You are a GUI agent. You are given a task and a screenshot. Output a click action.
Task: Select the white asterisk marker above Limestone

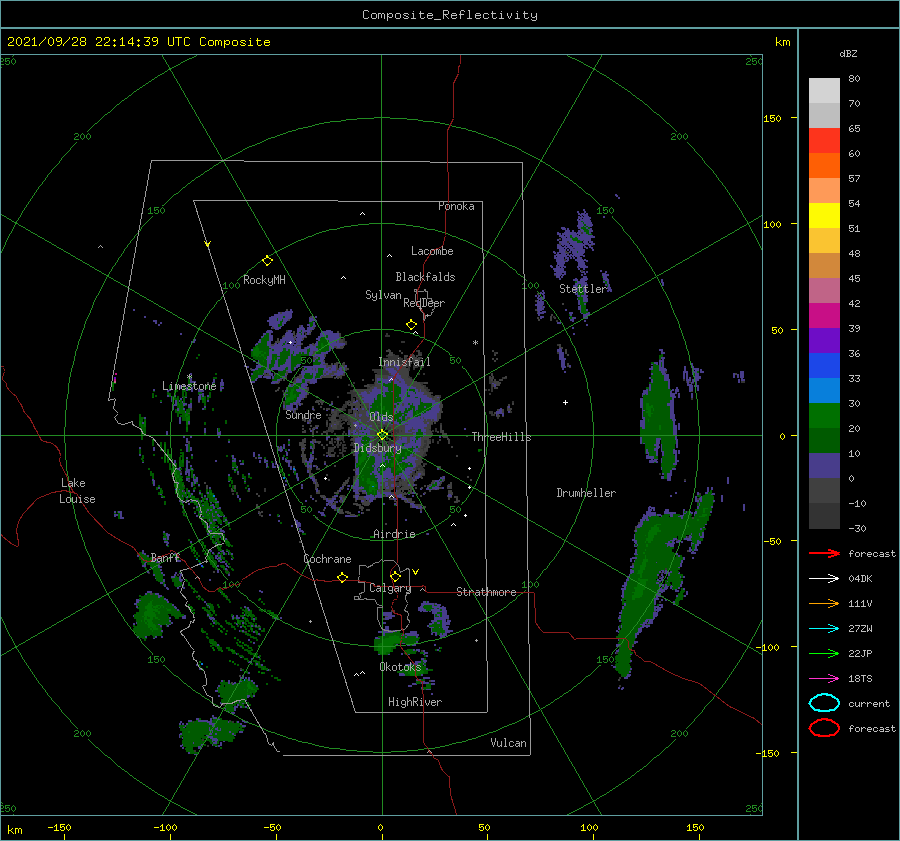tap(189, 377)
